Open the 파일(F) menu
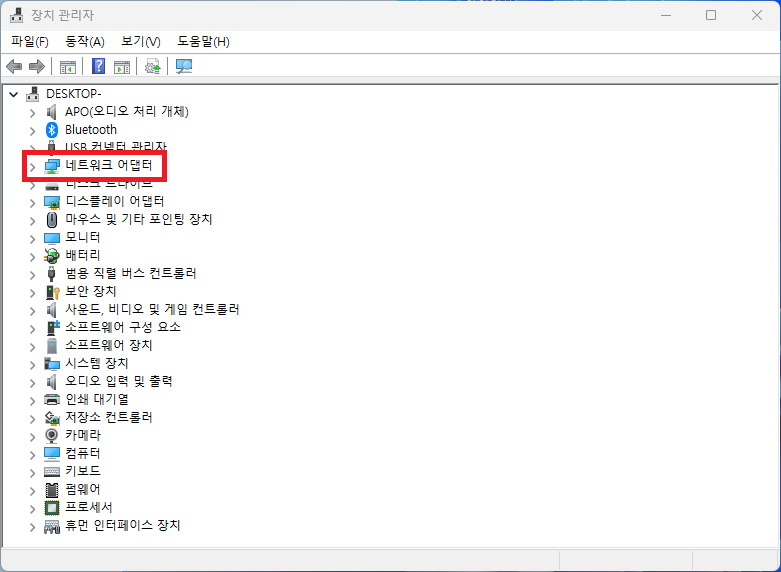Image resolution: width=781 pixels, height=572 pixels. (x=30, y=42)
